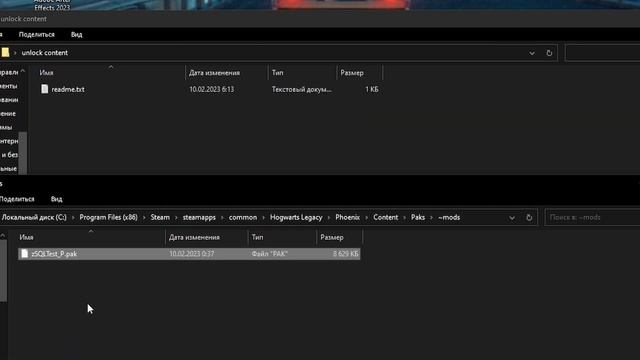Select the readme.txt file name
The height and width of the screenshot is (360, 640).
tap(68, 89)
